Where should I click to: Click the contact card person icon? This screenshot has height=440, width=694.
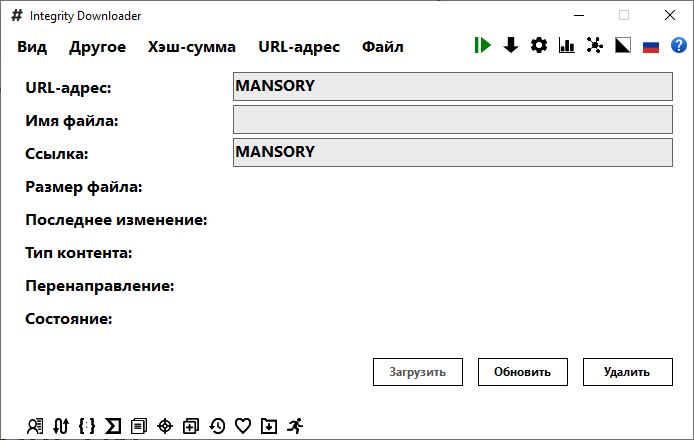coord(35,426)
